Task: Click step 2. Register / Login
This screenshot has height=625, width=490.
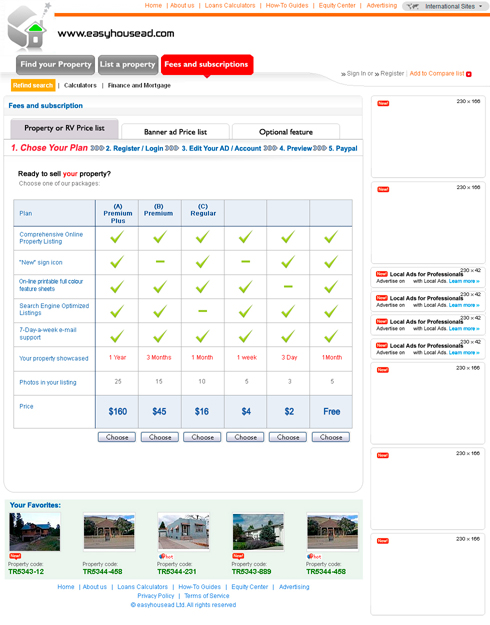Action: [134, 148]
